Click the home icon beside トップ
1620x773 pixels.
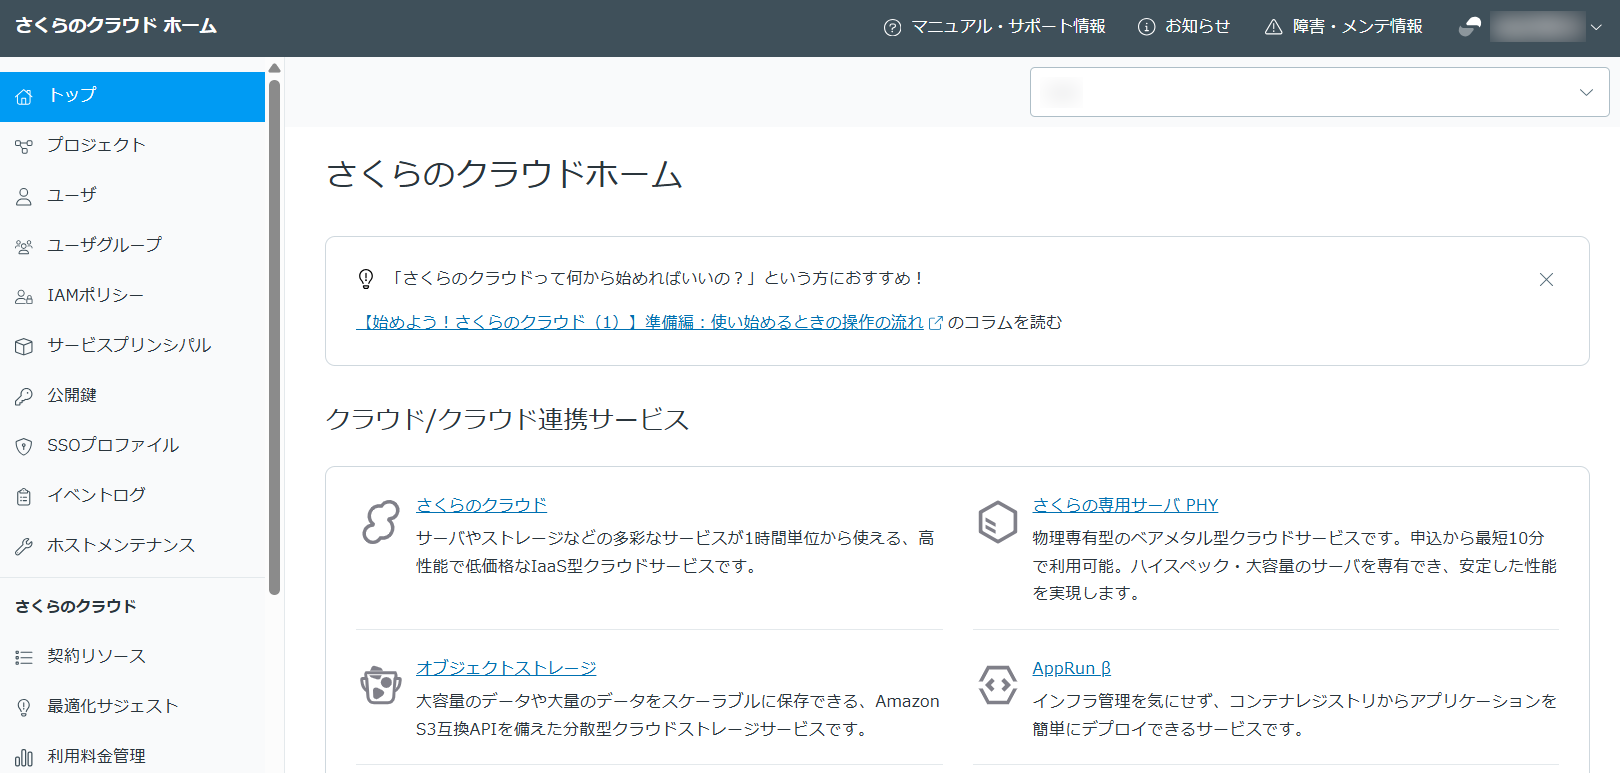pyautogui.click(x=24, y=97)
